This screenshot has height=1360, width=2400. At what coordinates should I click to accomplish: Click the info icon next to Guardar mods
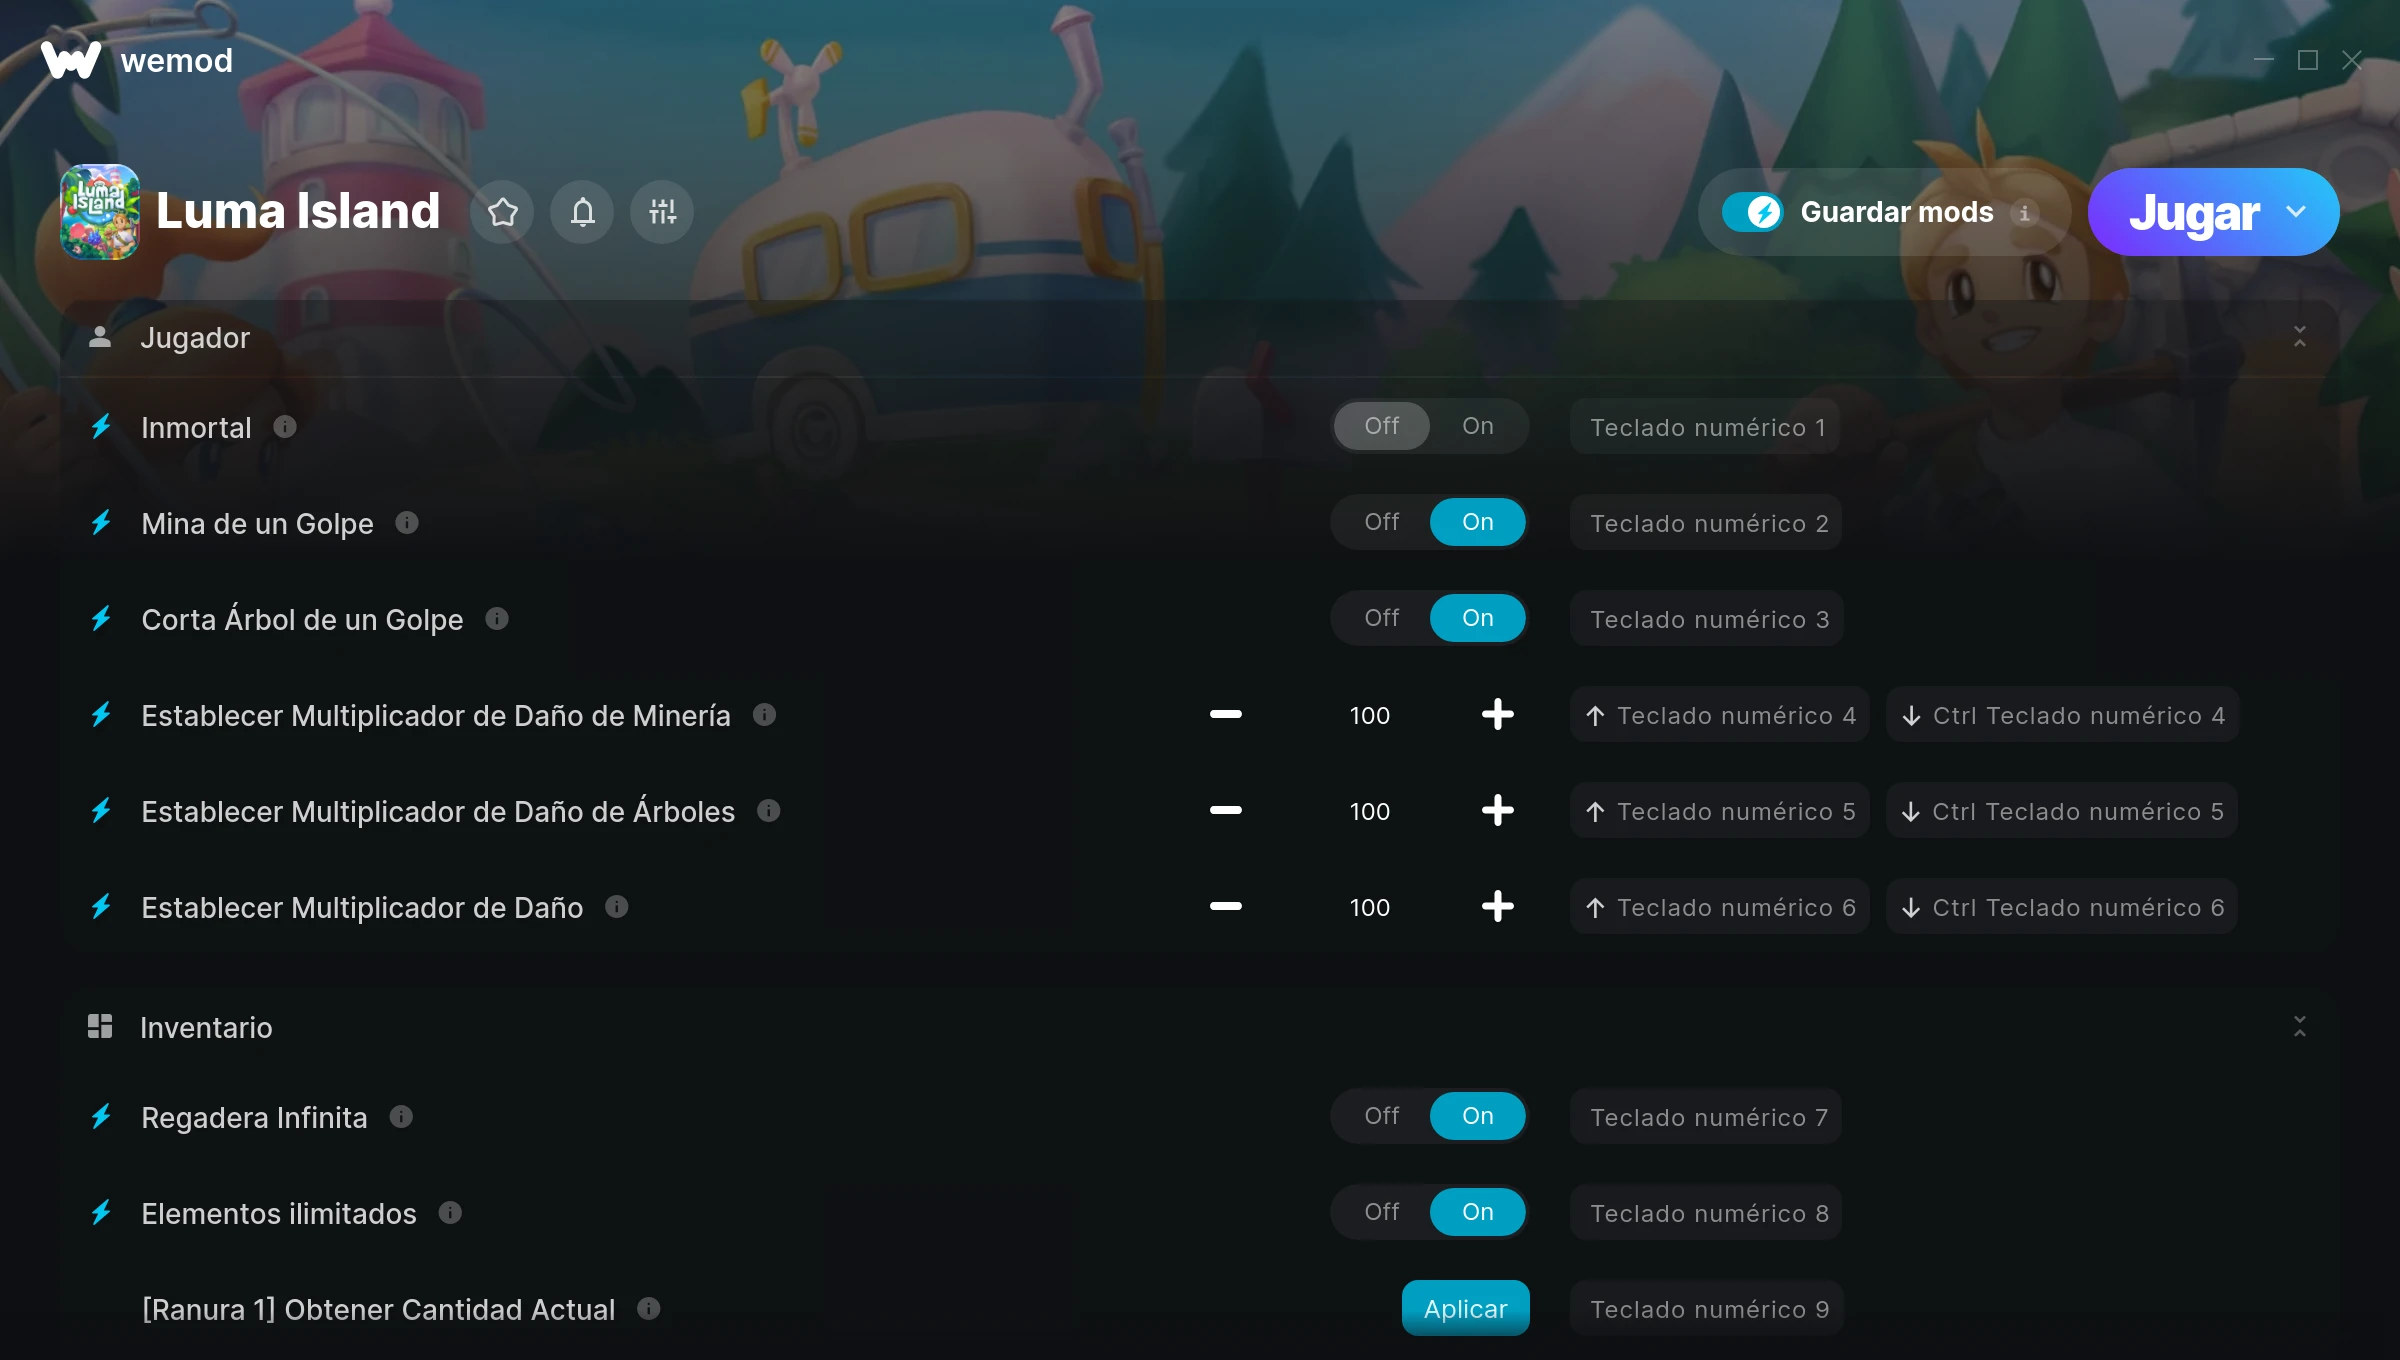click(2024, 213)
